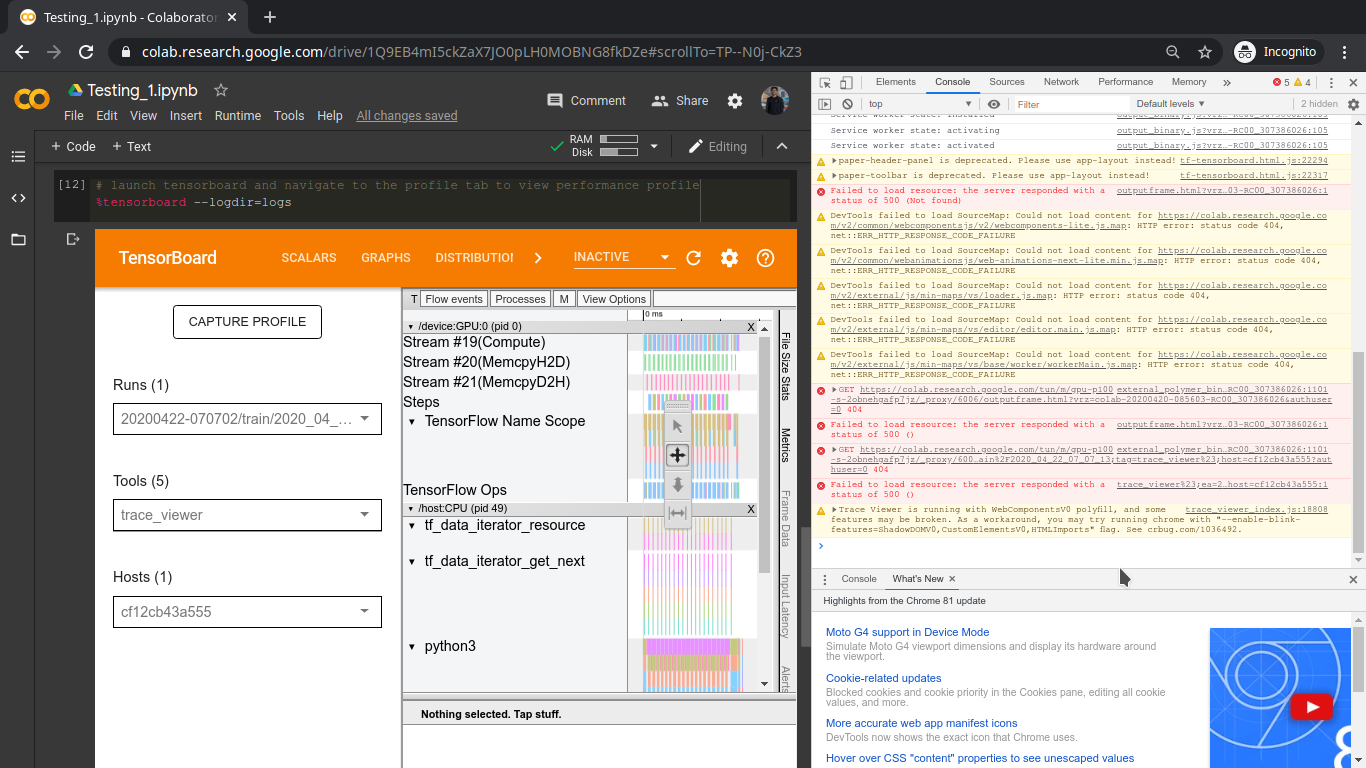The height and width of the screenshot is (768, 1366).
Task: Show the DevTools console sidebar
Action: coord(825,104)
